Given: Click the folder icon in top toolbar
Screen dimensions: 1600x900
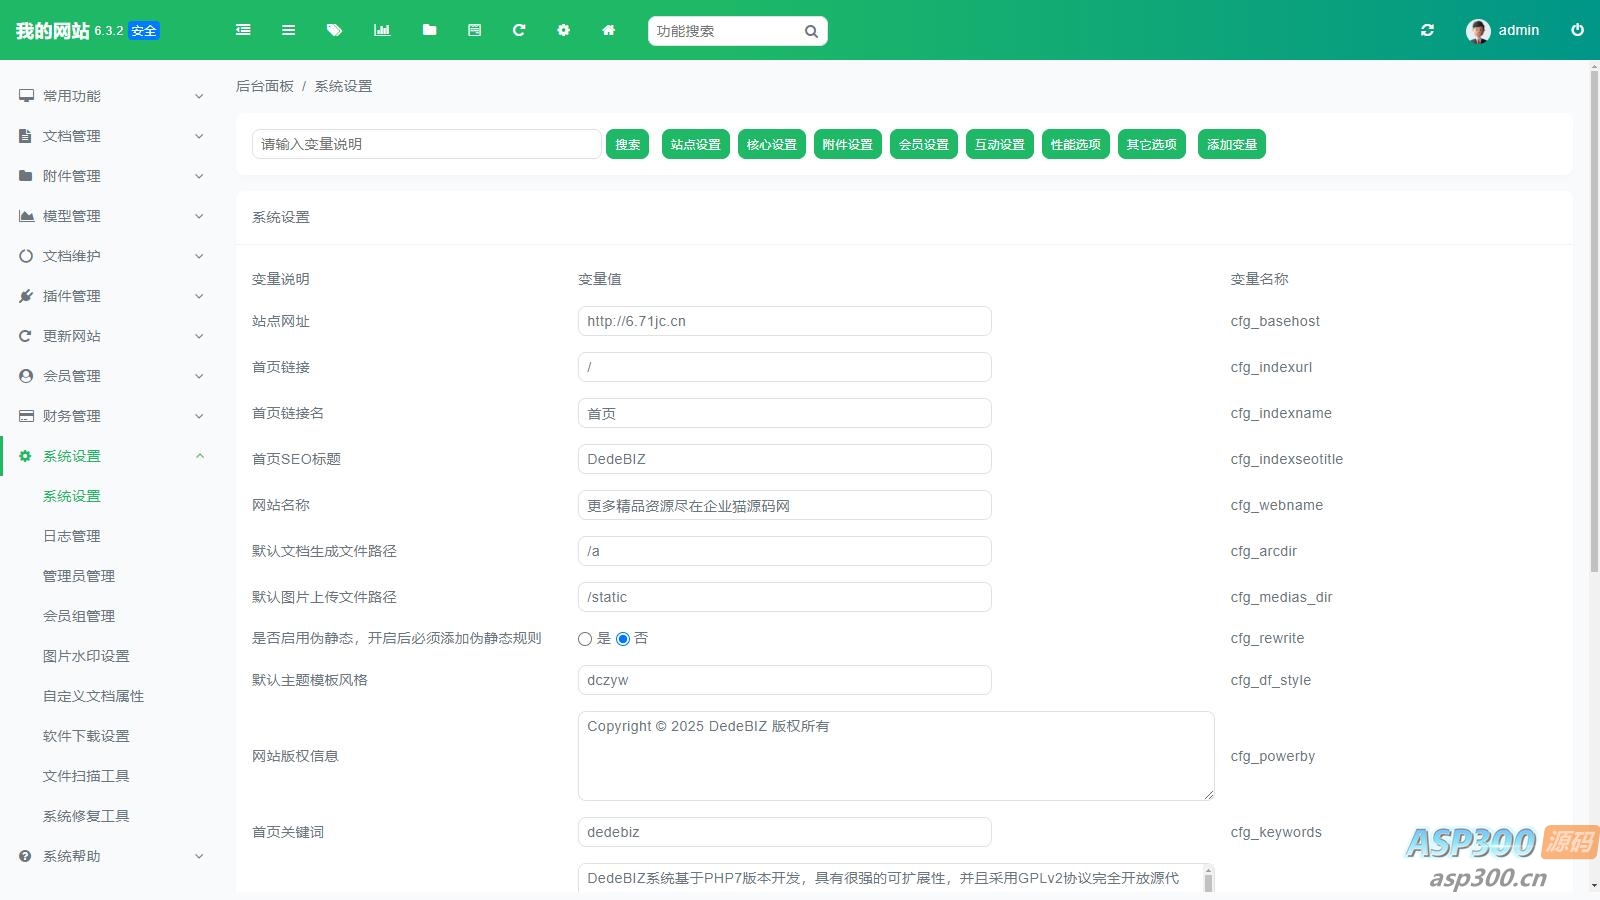Looking at the screenshot, I should click(429, 30).
